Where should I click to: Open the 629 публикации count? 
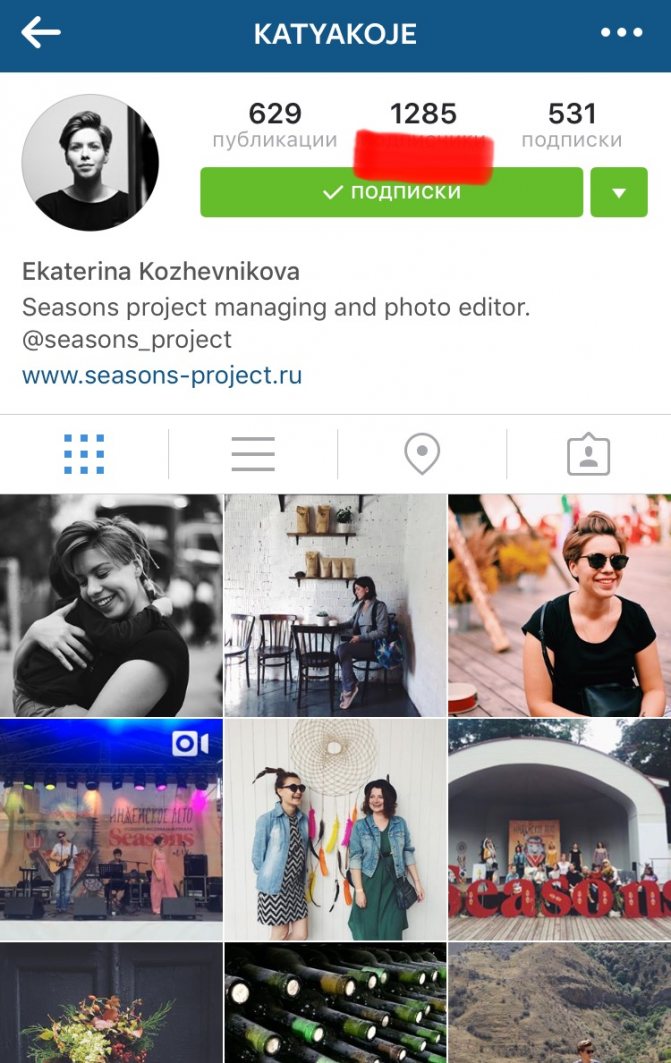(274, 124)
